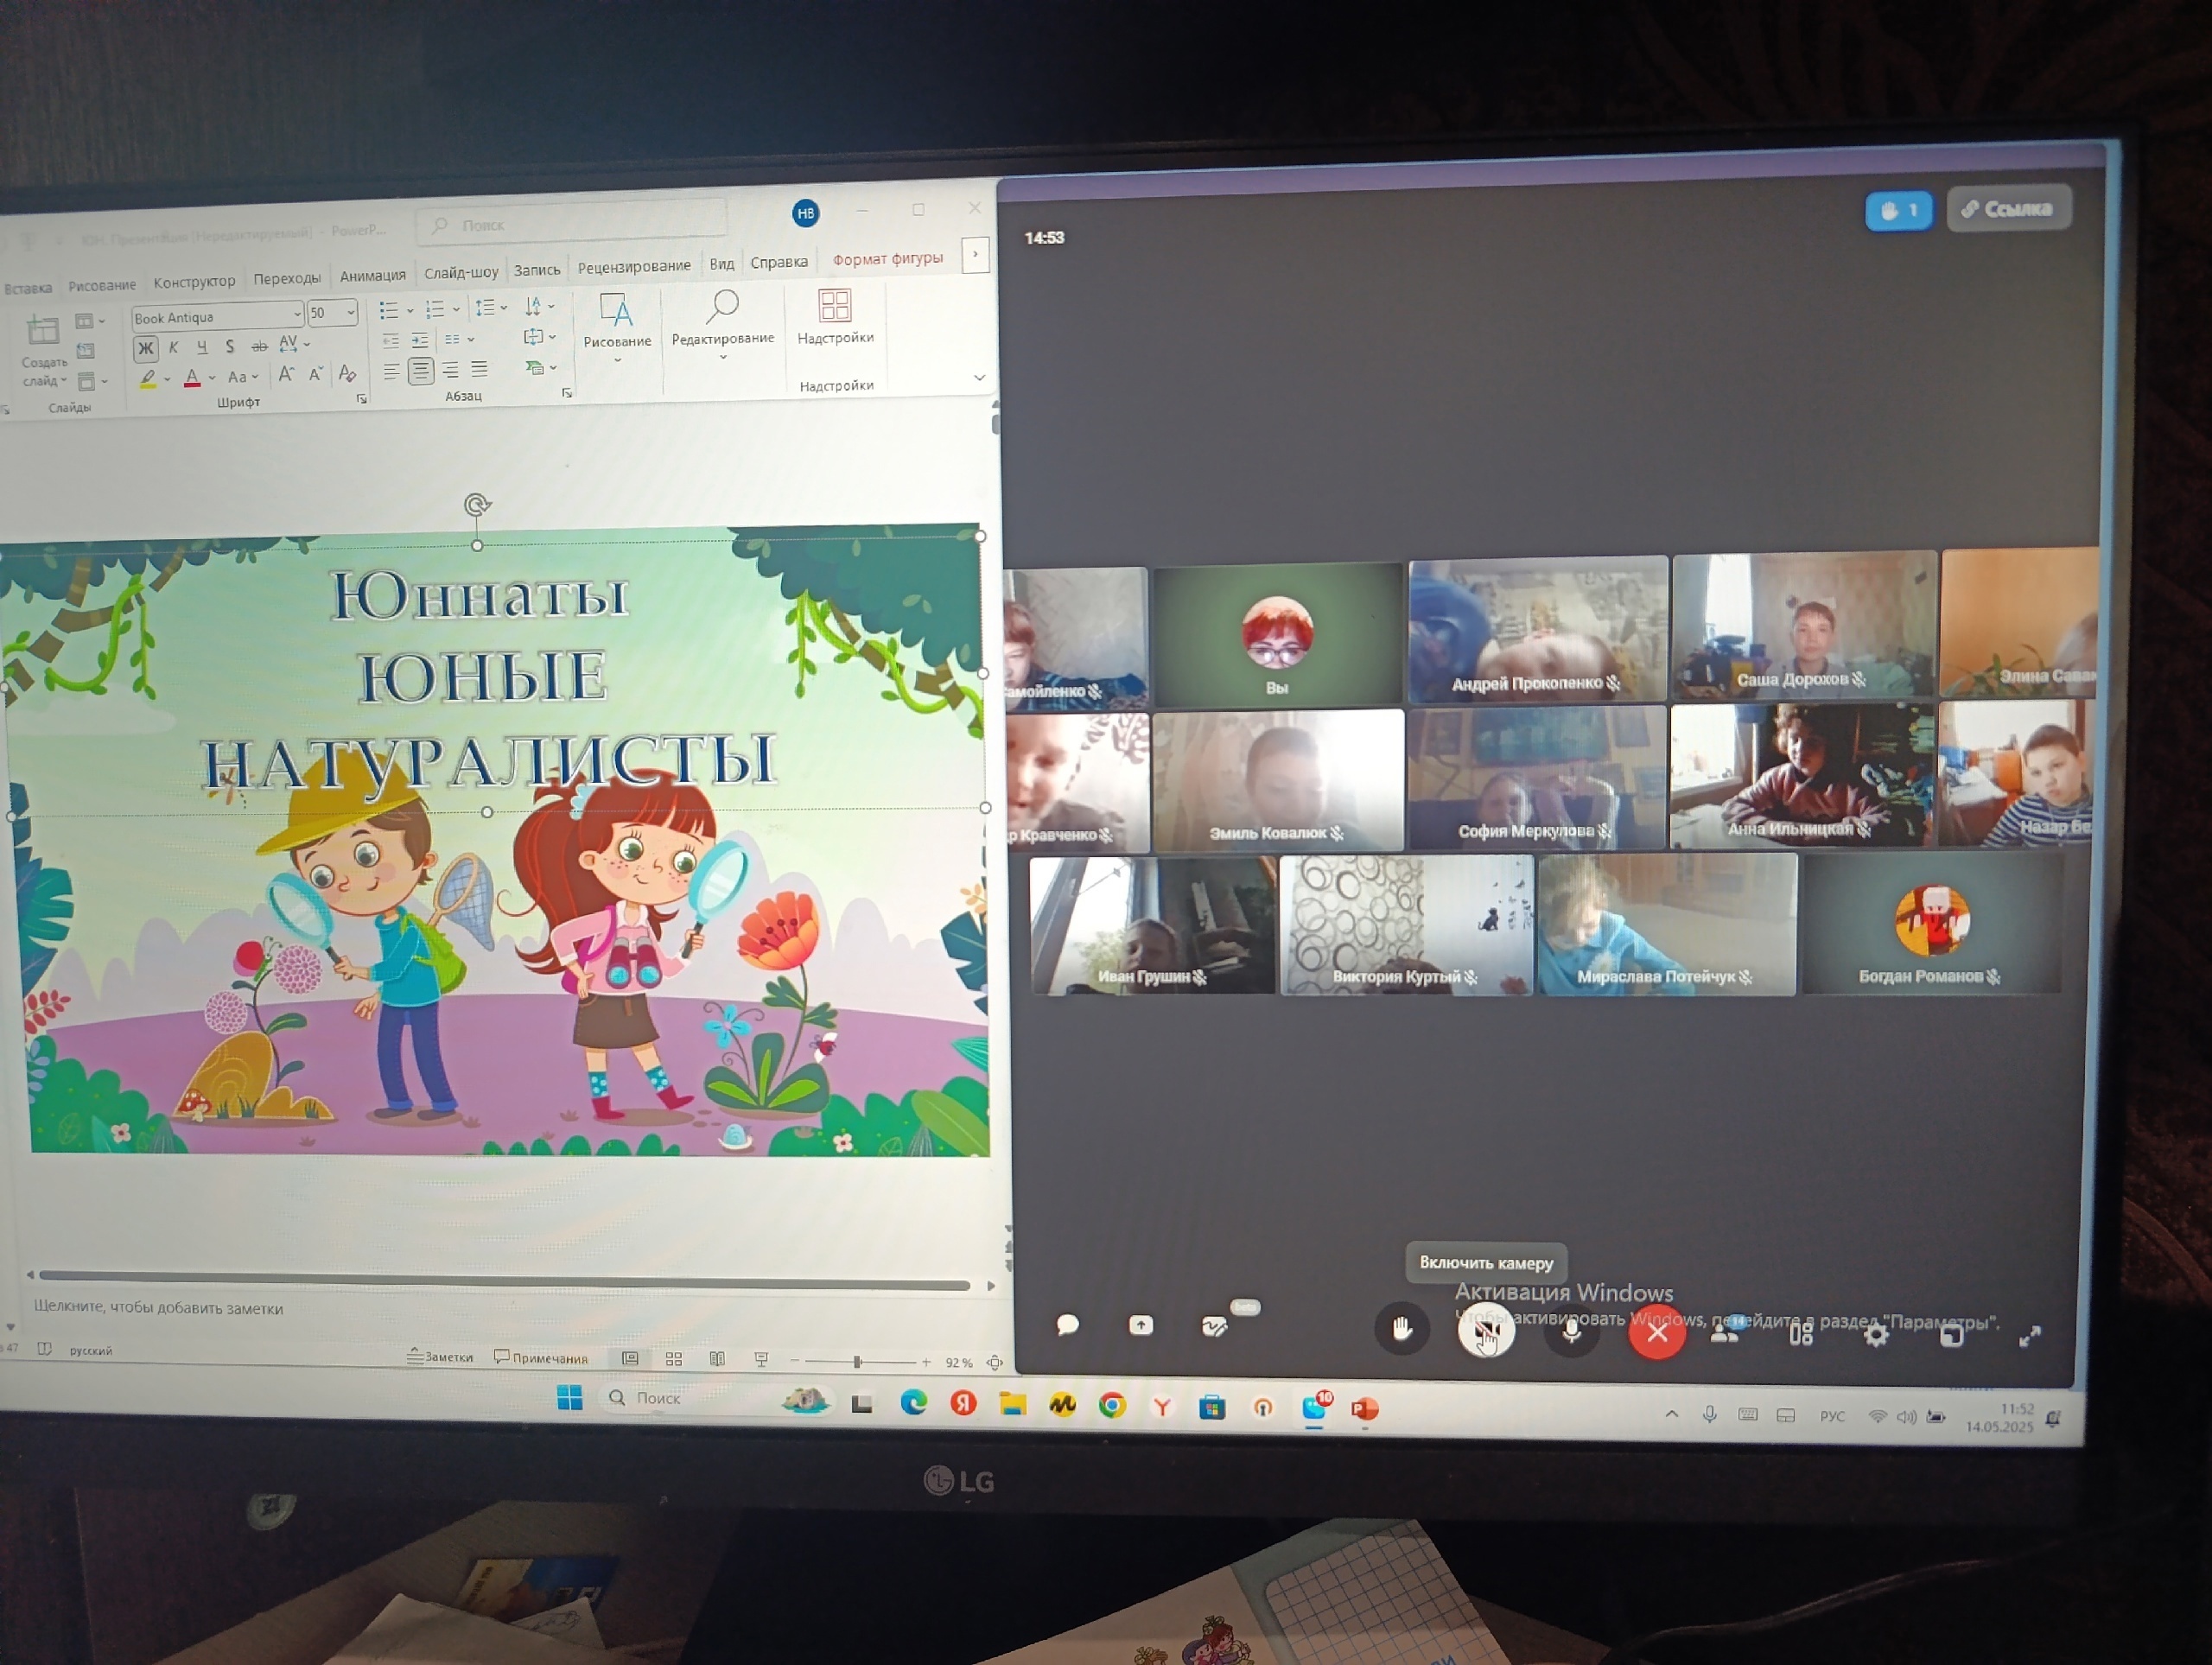The height and width of the screenshot is (1665, 2212).
Task: Apply justified text alignment
Action: pyautogui.click(x=480, y=369)
